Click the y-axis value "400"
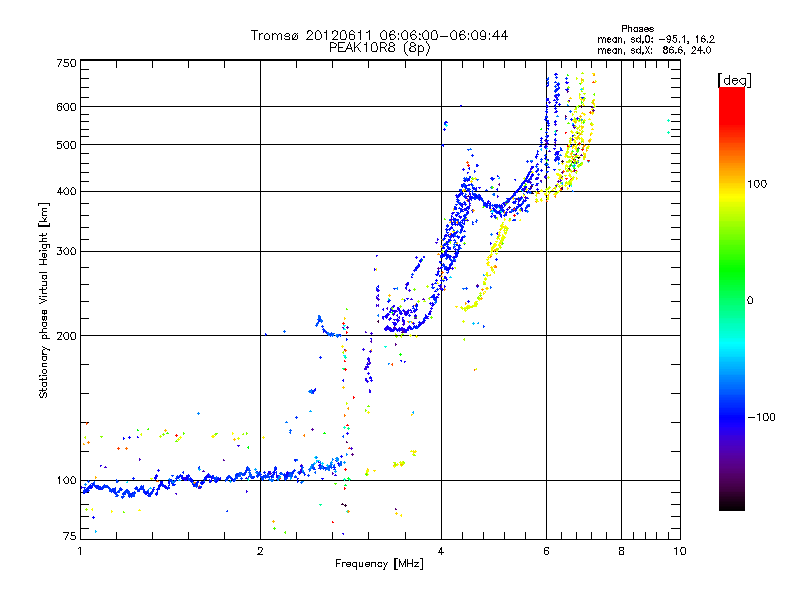Screen dimensions: 800x600 67,192
